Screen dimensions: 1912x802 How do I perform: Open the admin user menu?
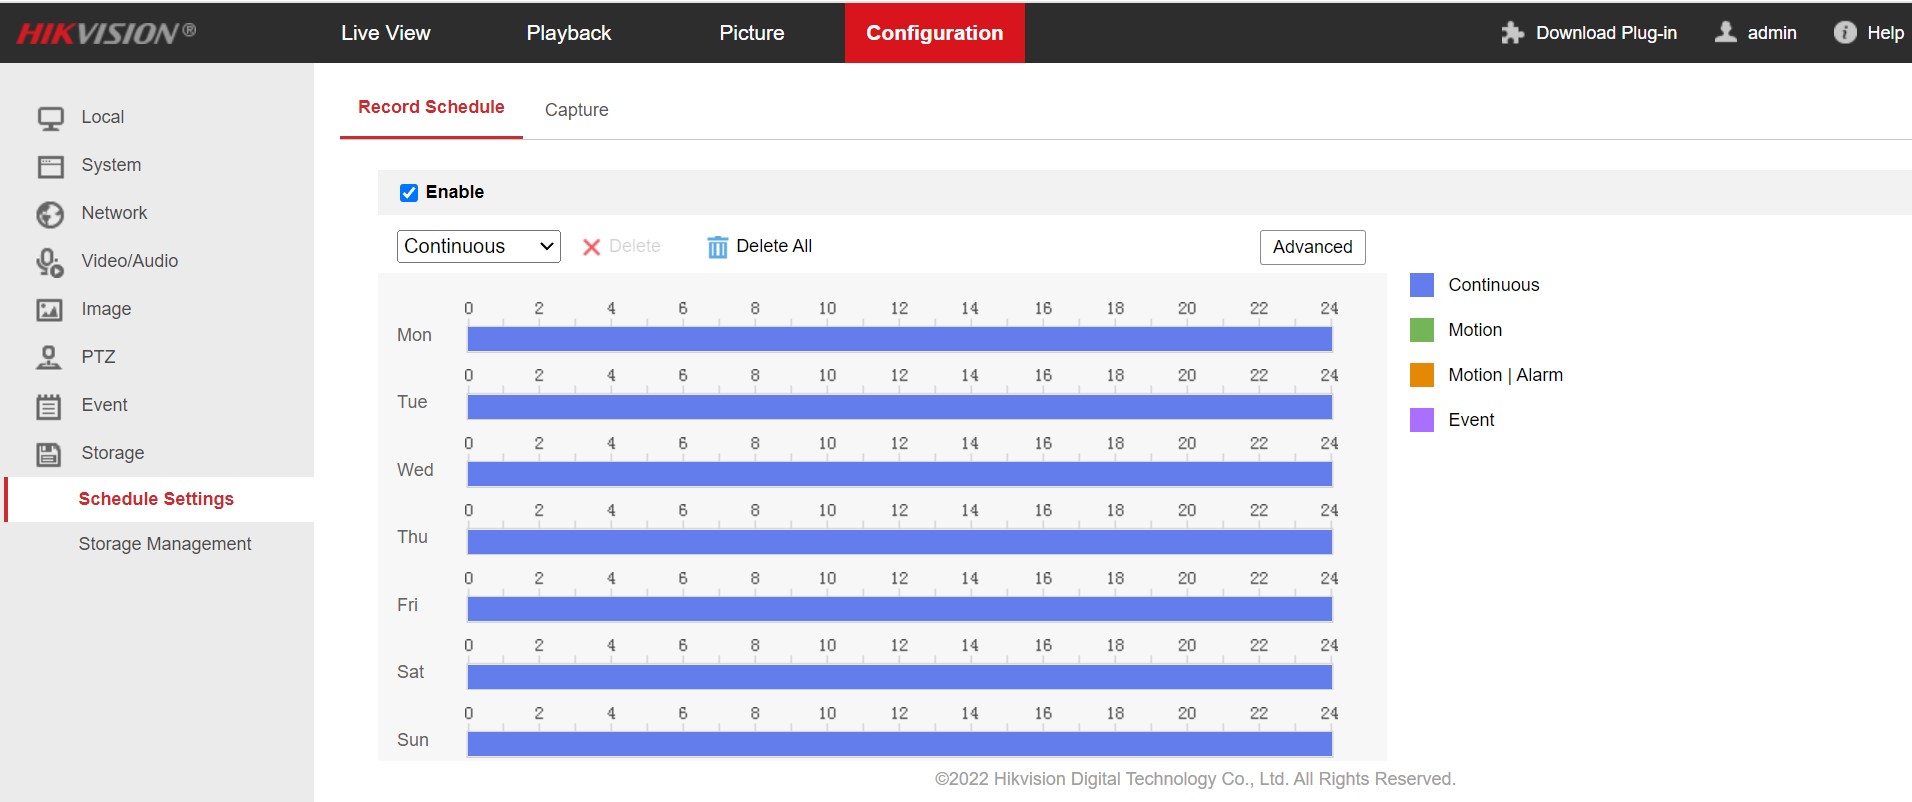[x=1756, y=33]
